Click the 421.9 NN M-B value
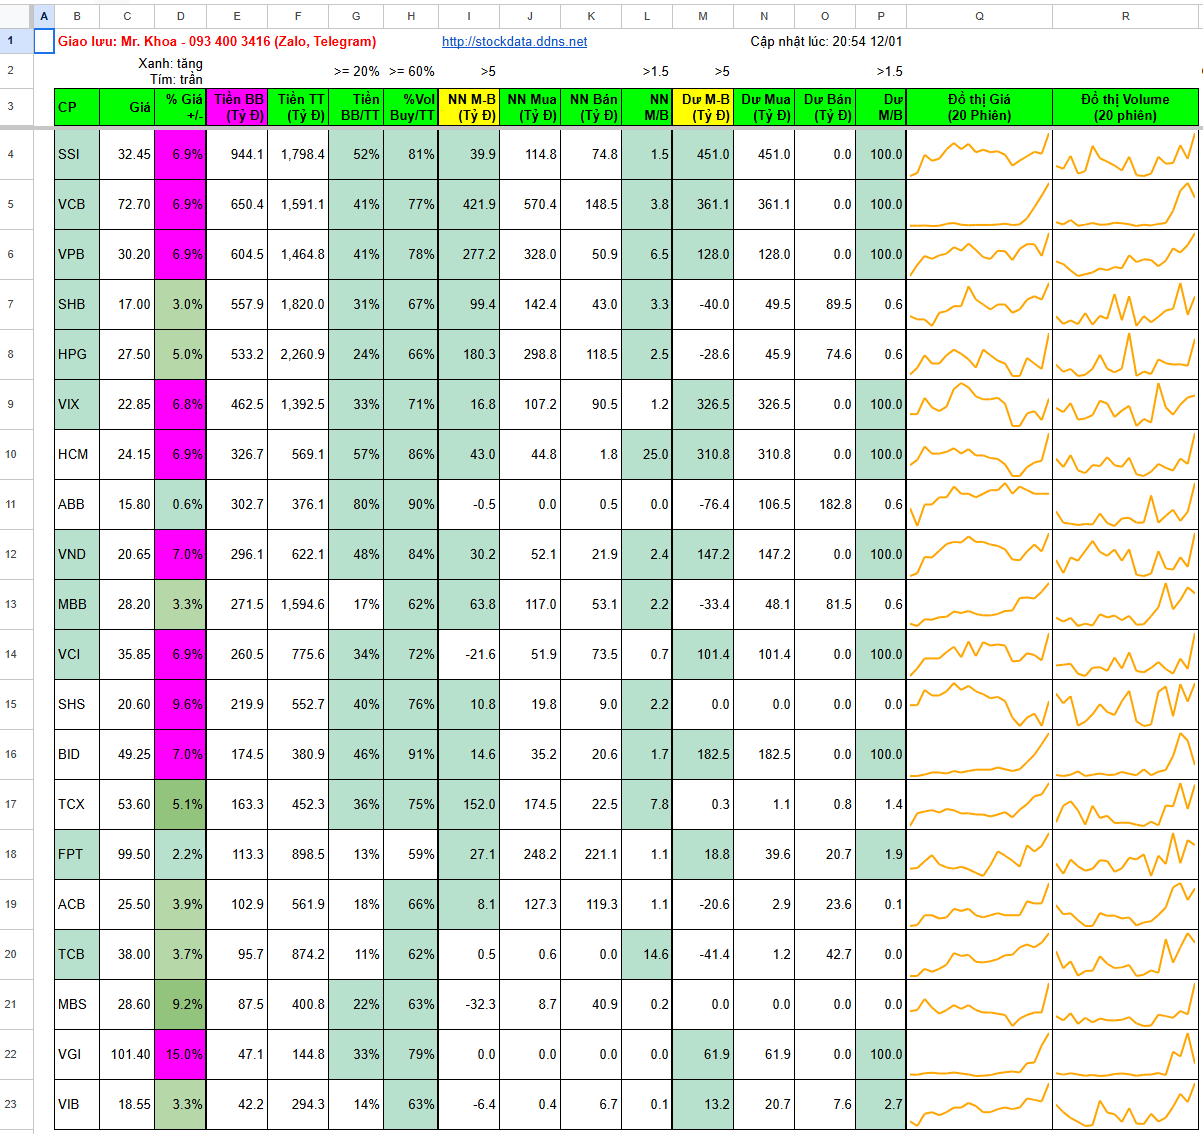 tap(469, 204)
